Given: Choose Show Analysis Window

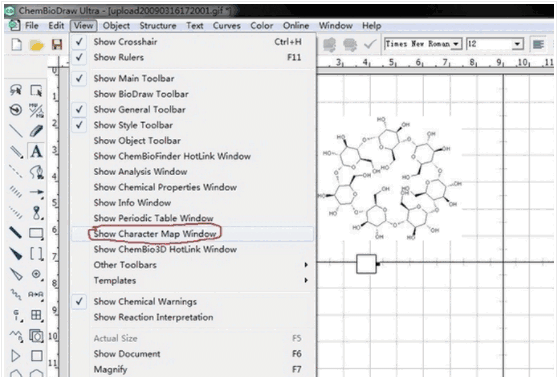Looking at the screenshot, I should (x=193, y=172).
